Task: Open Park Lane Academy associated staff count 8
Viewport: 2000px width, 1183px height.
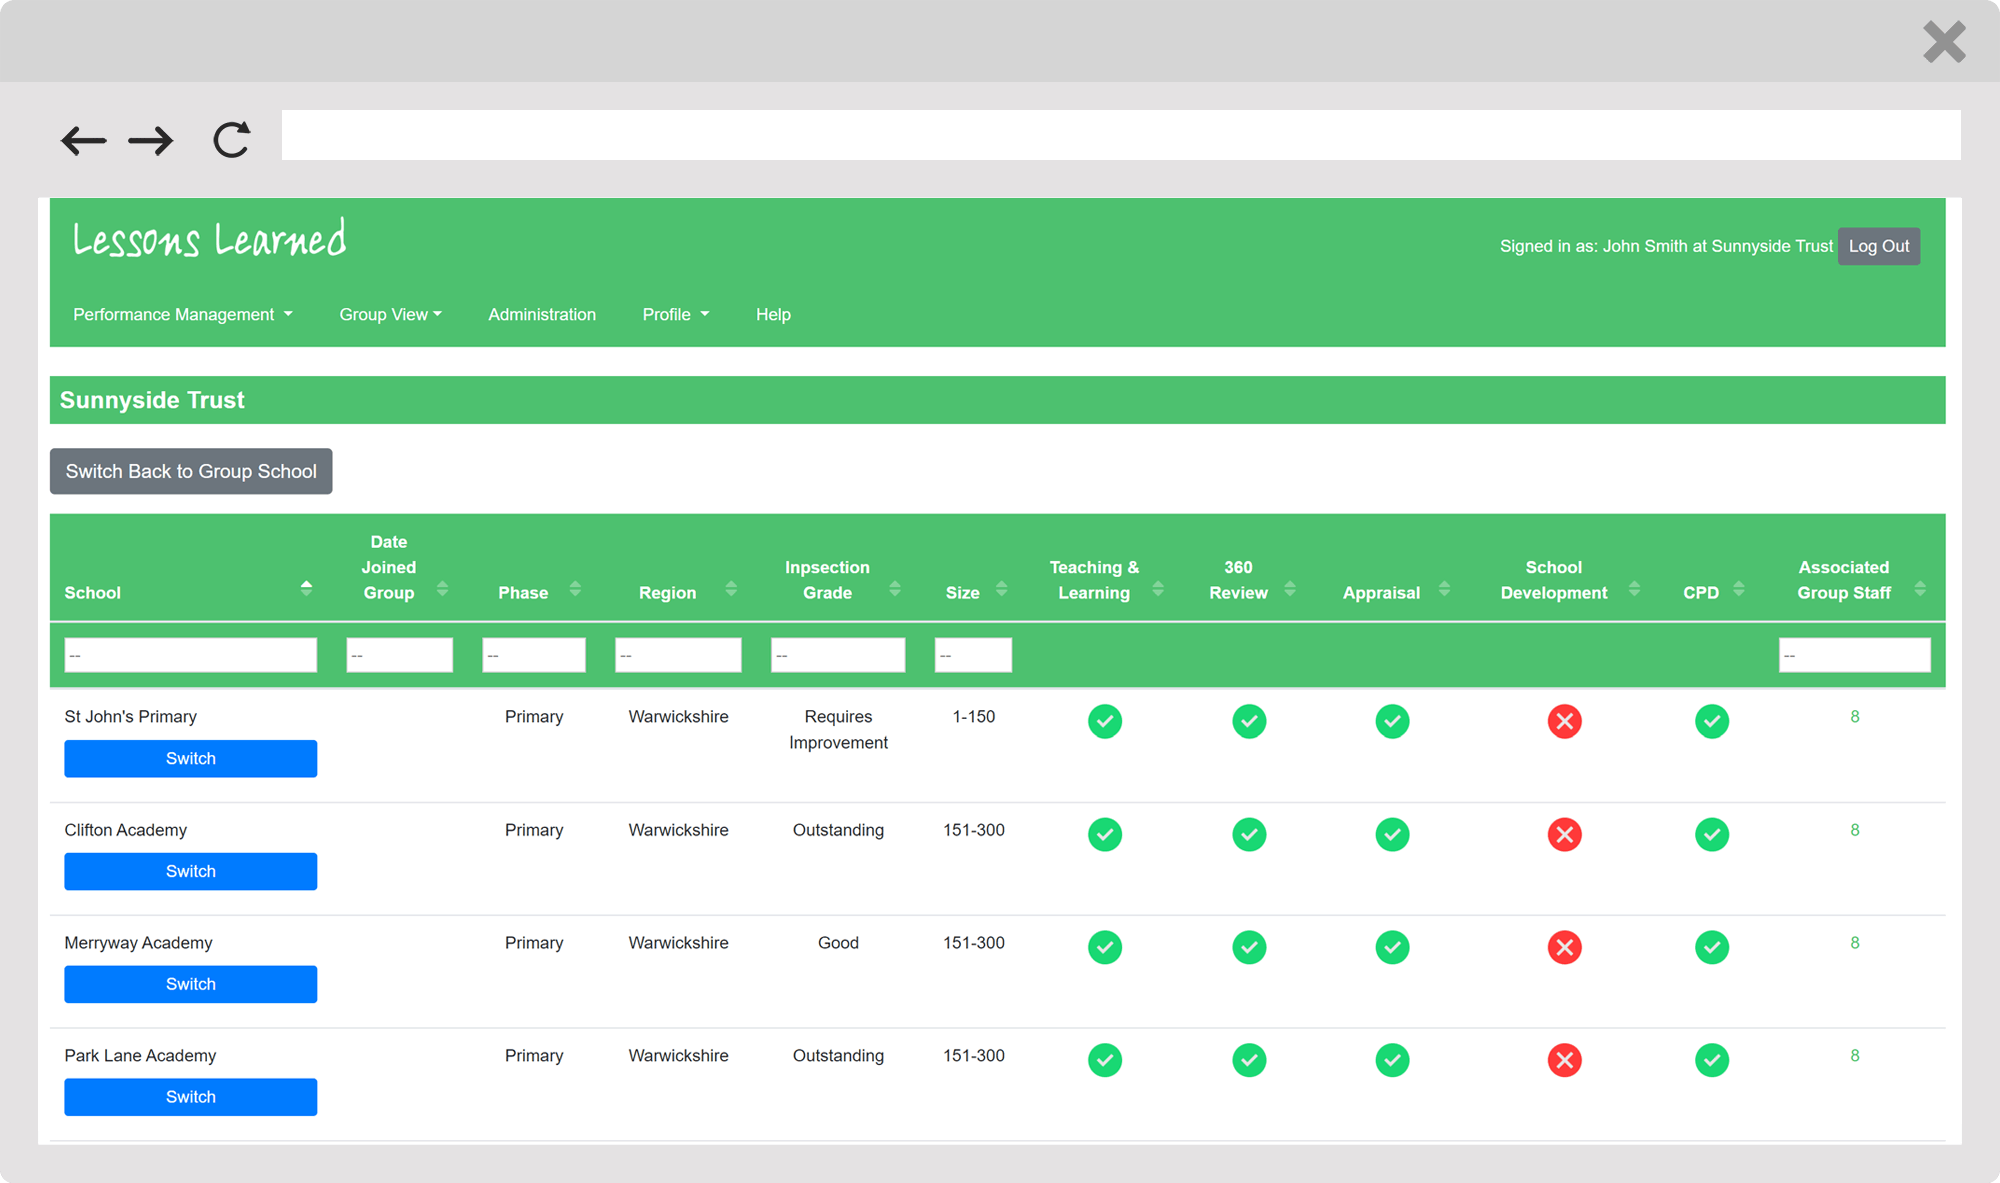Action: (1855, 1056)
